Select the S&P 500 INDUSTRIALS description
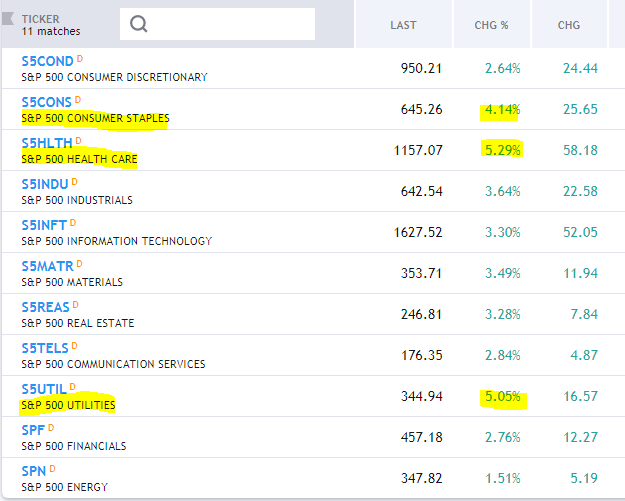This screenshot has height=501, width=625. click(x=77, y=200)
